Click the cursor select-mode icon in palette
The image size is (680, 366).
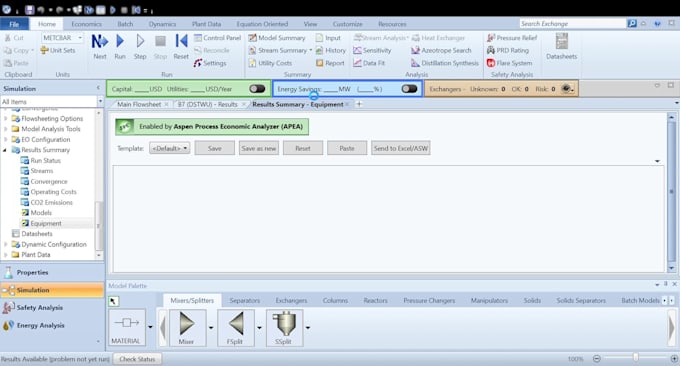113,301
